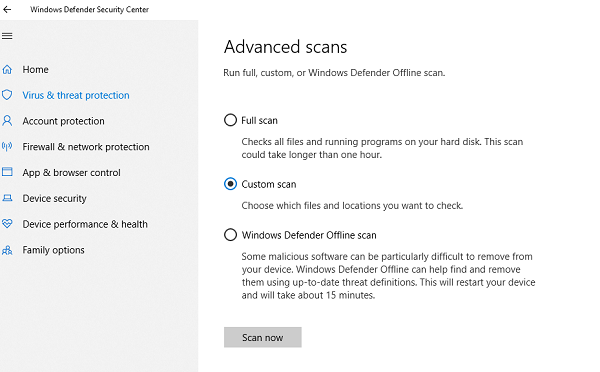Select the Custom scan radio button
Image resolution: width=600 pixels, height=372 pixels.
230,184
